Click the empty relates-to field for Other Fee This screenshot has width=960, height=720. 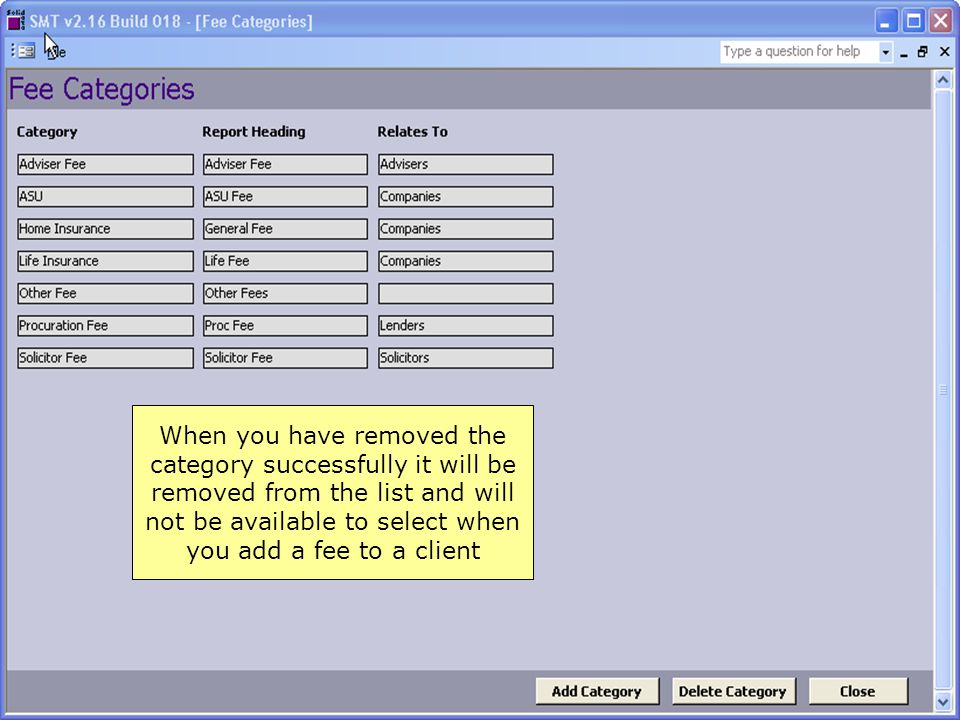(x=466, y=293)
